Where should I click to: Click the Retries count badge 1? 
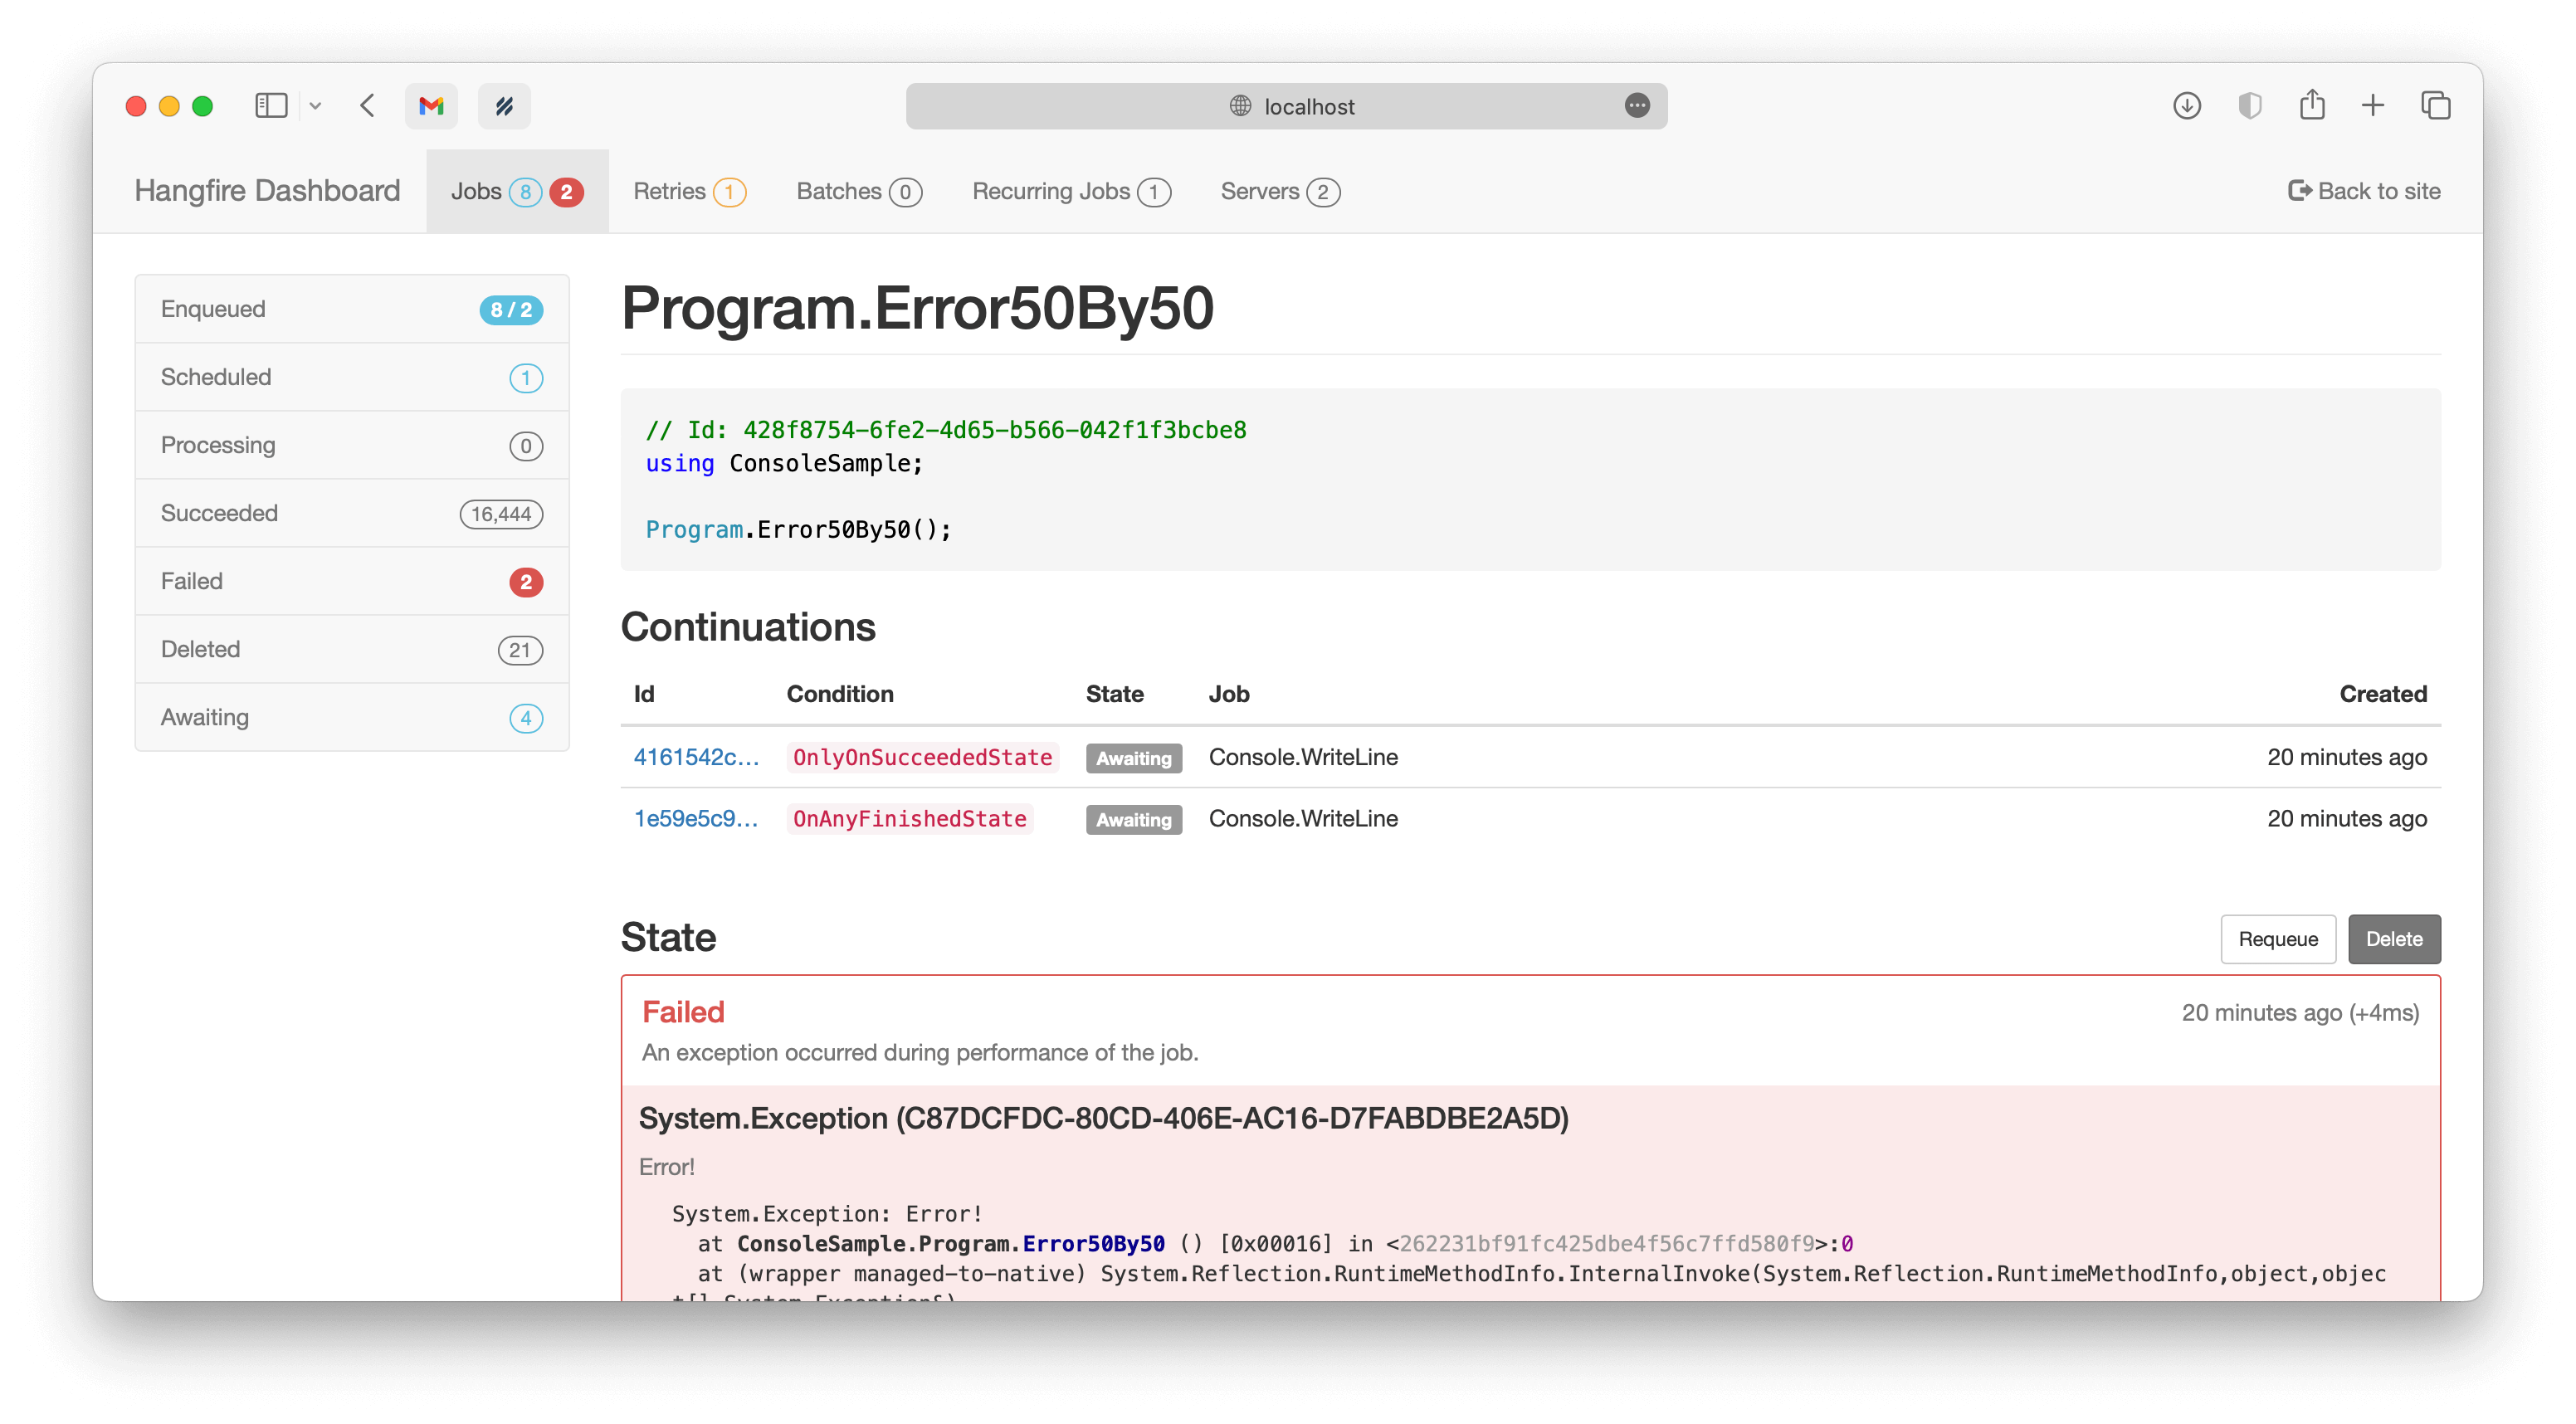[729, 192]
